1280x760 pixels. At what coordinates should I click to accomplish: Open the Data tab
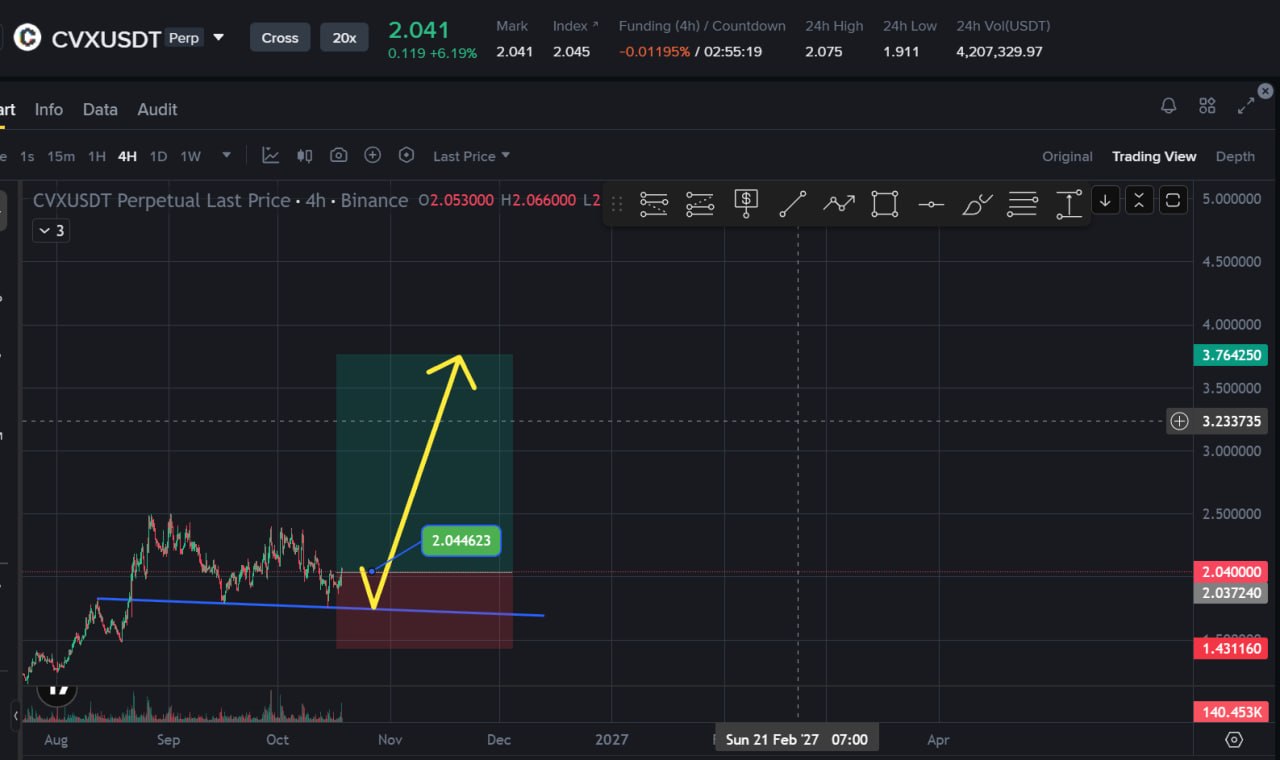[100, 109]
